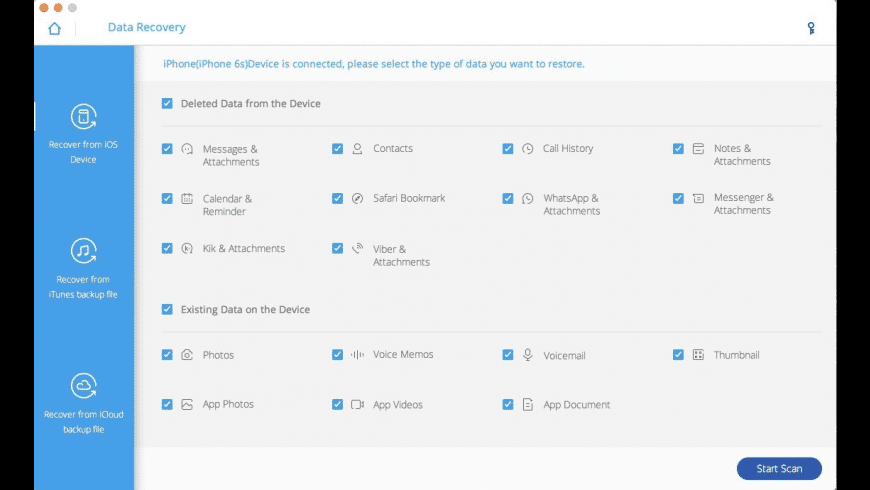Click the Home icon in the top bar
The width and height of the screenshot is (870, 490).
(x=54, y=28)
